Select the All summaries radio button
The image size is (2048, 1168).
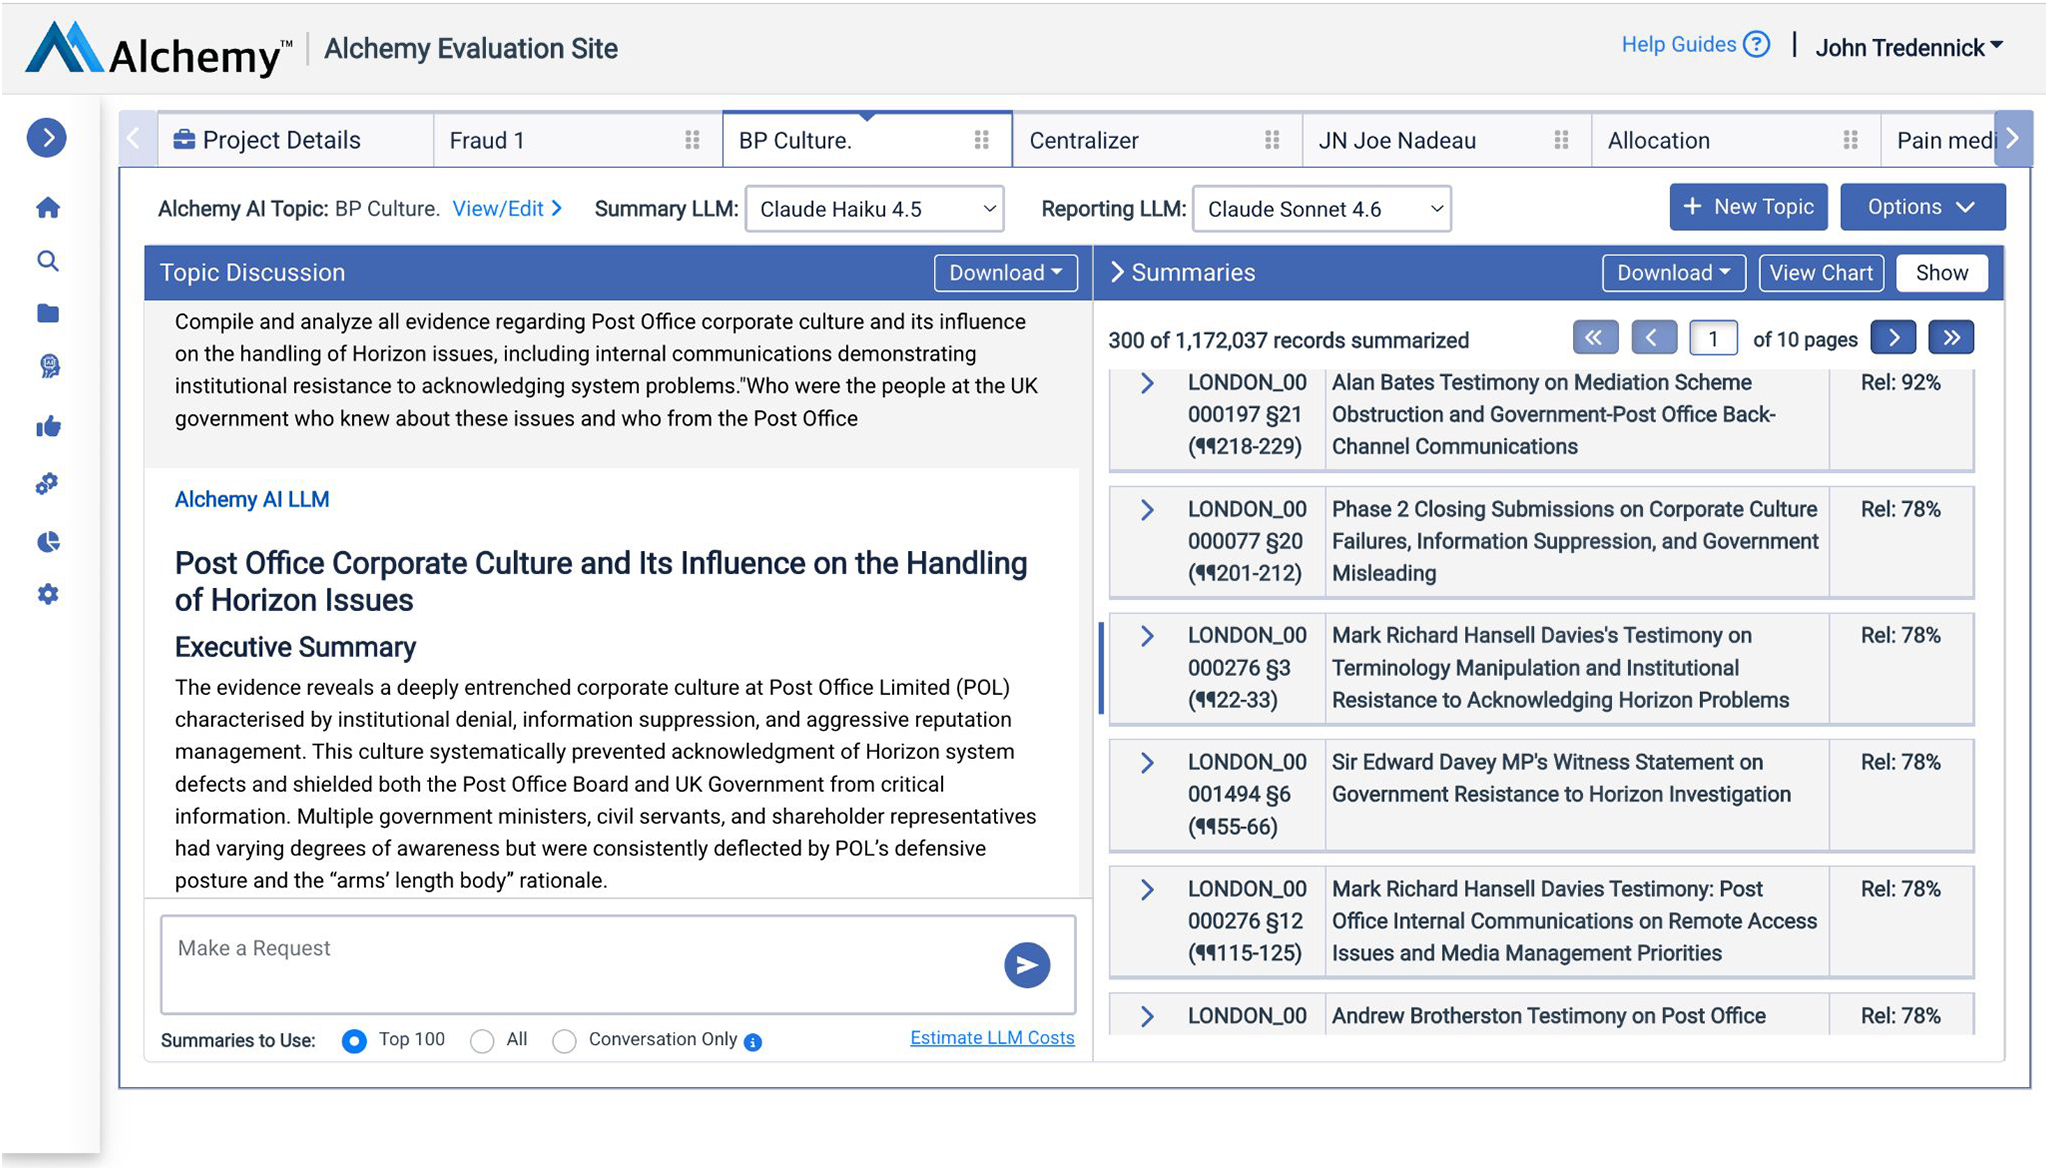point(482,1041)
